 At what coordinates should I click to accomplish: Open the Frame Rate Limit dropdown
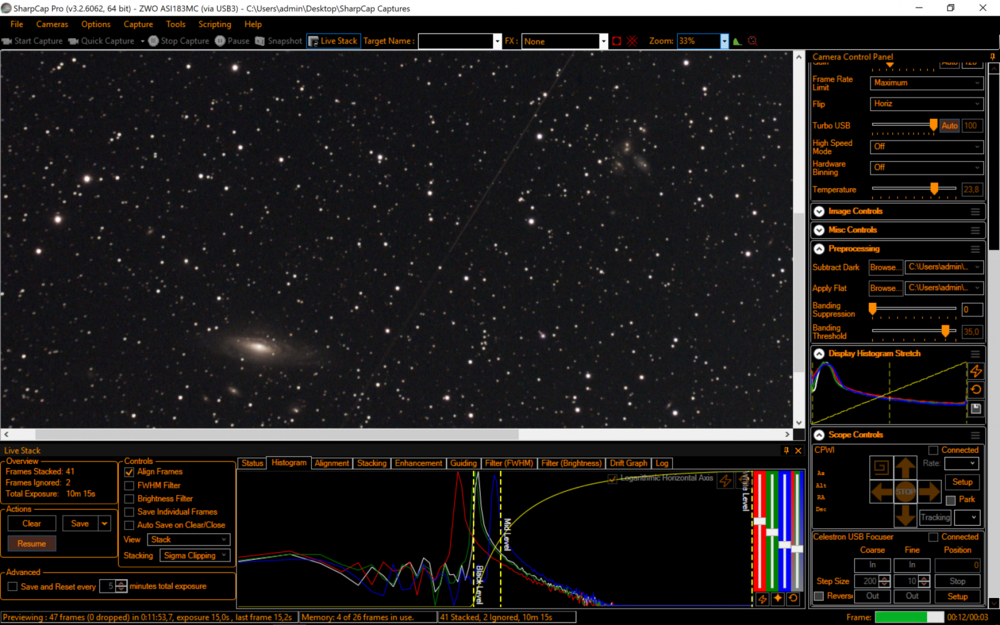click(926, 83)
